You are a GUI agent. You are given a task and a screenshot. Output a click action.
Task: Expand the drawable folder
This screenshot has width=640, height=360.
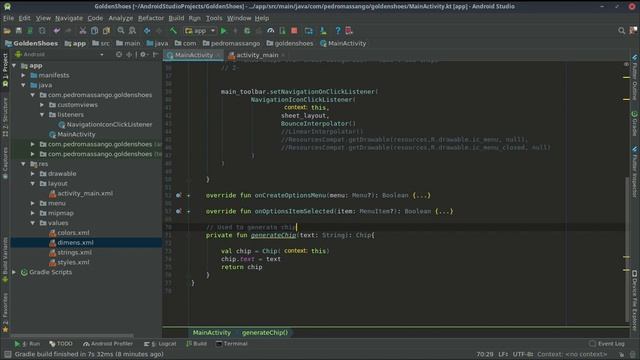click(33, 174)
